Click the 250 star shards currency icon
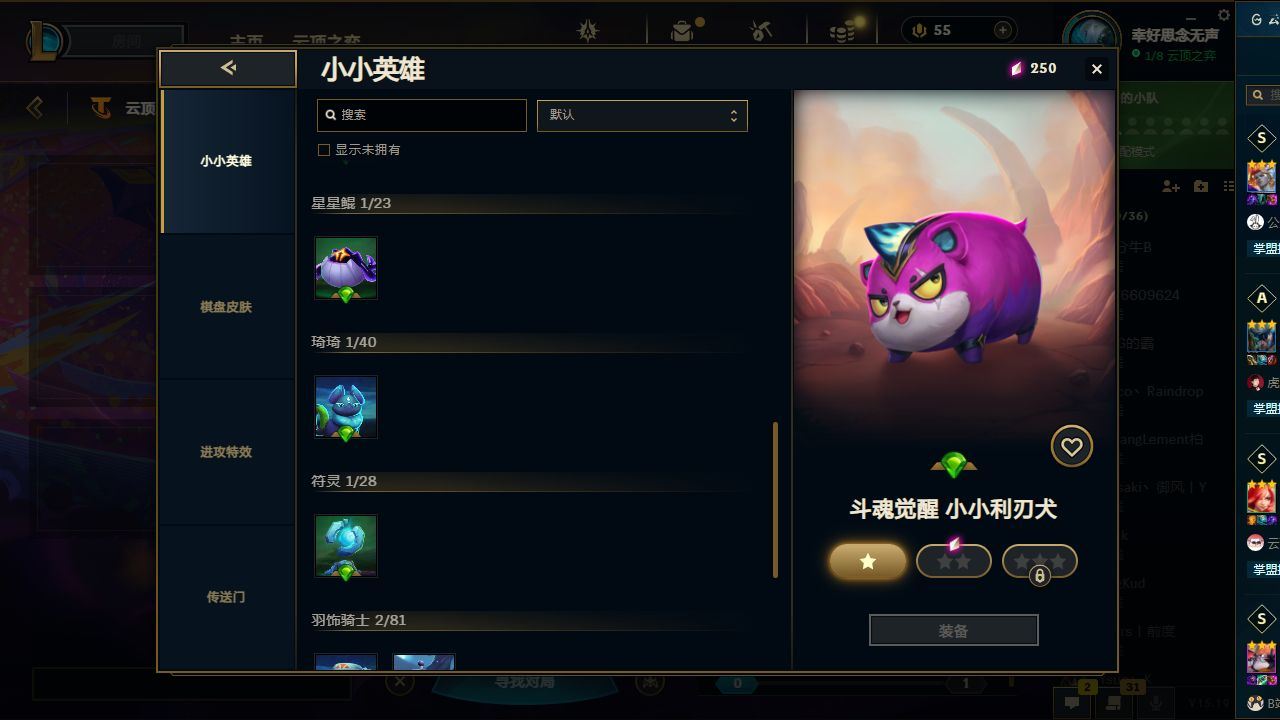Image resolution: width=1280 pixels, height=720 pixels. (1016, 69)
